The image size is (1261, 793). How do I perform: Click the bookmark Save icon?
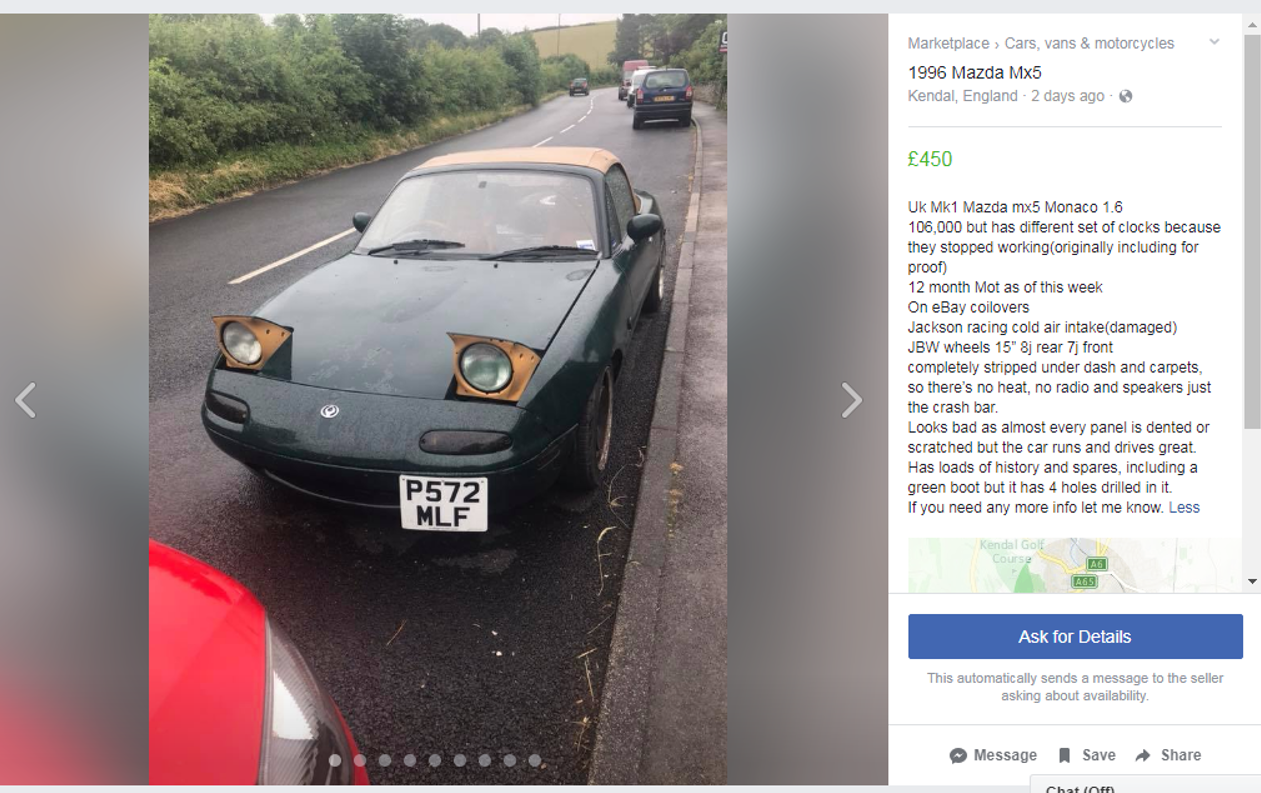1065,755
